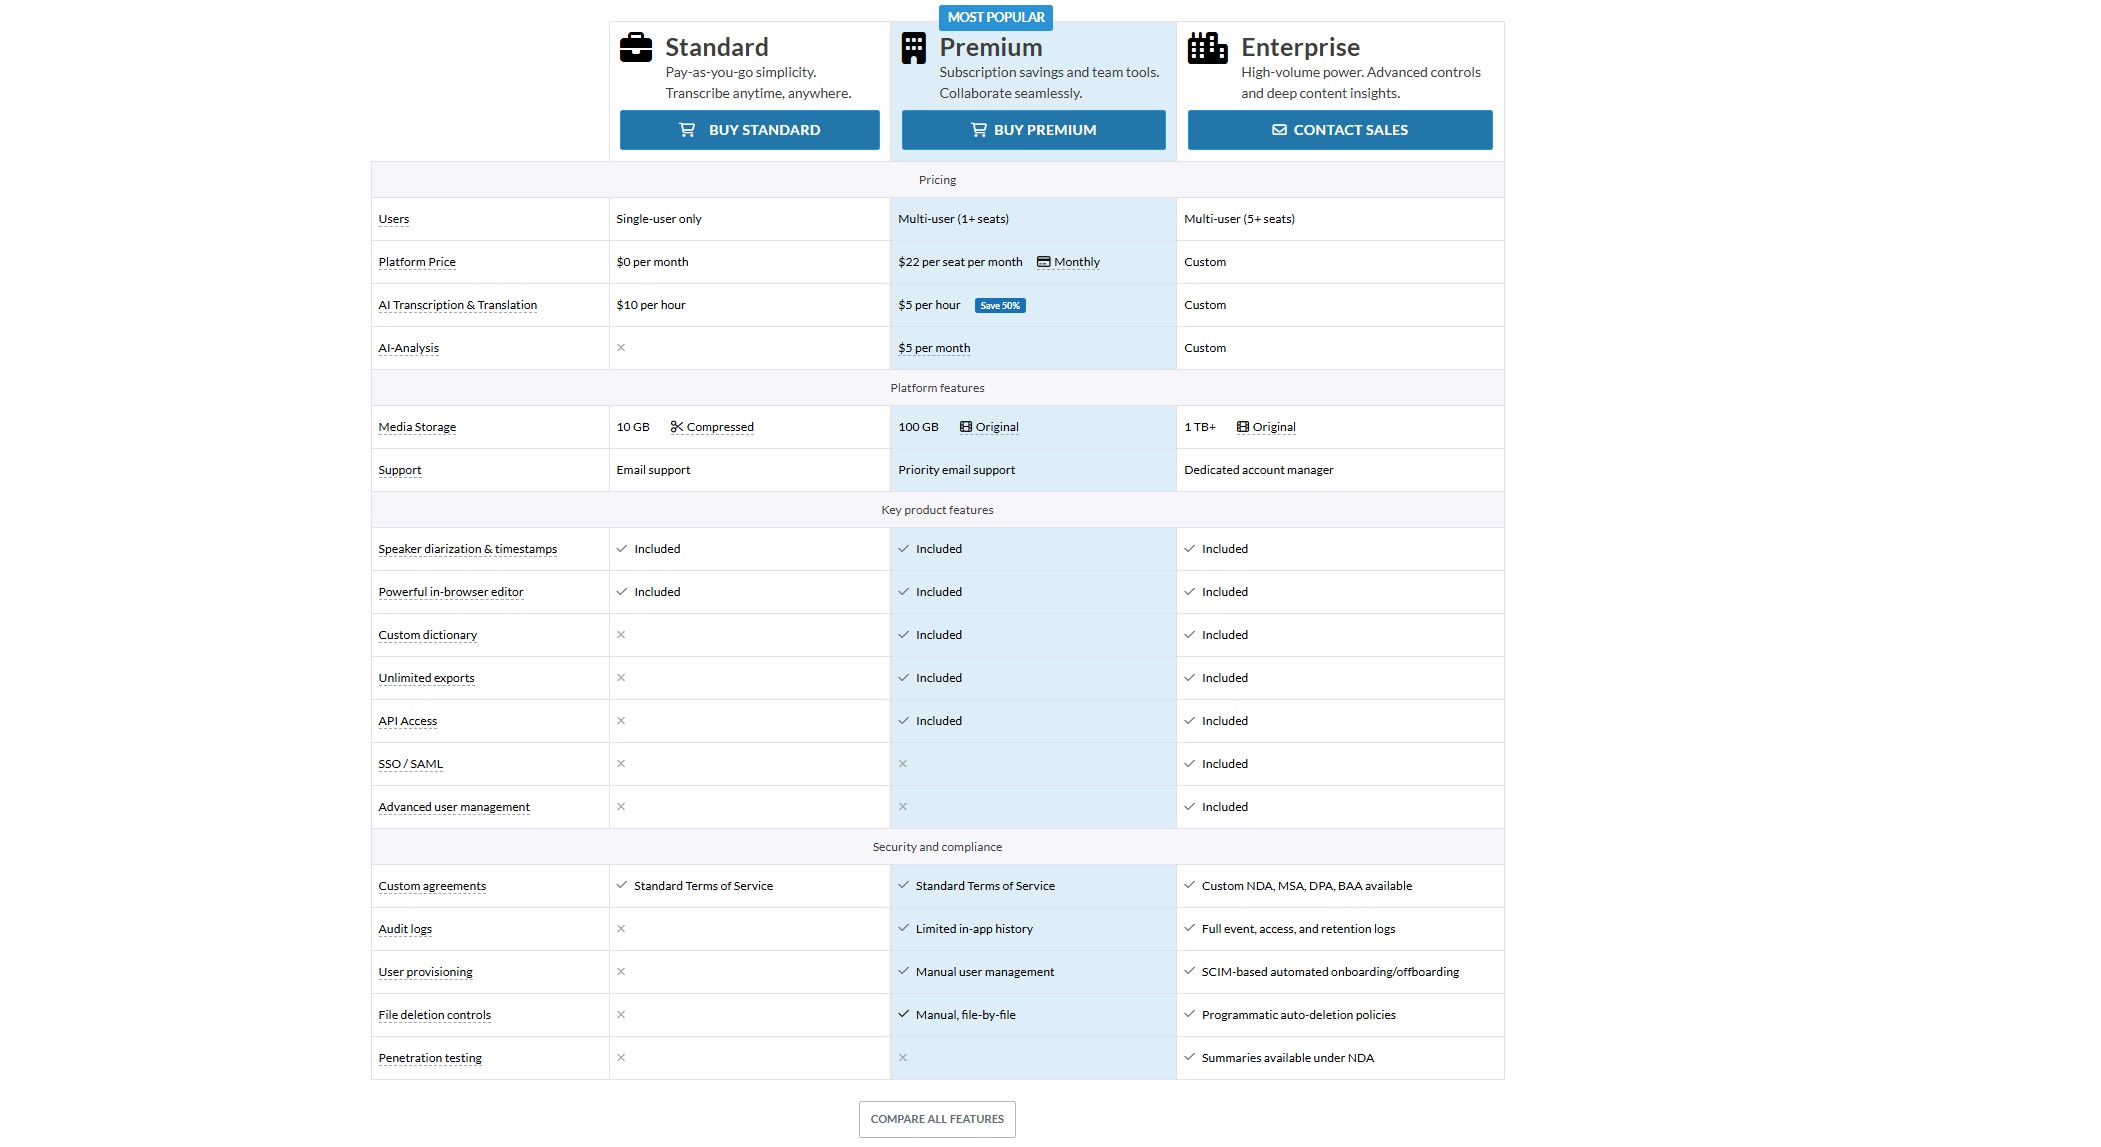
Task: Open Compare All Features
Action: [x=937, y=1119]
